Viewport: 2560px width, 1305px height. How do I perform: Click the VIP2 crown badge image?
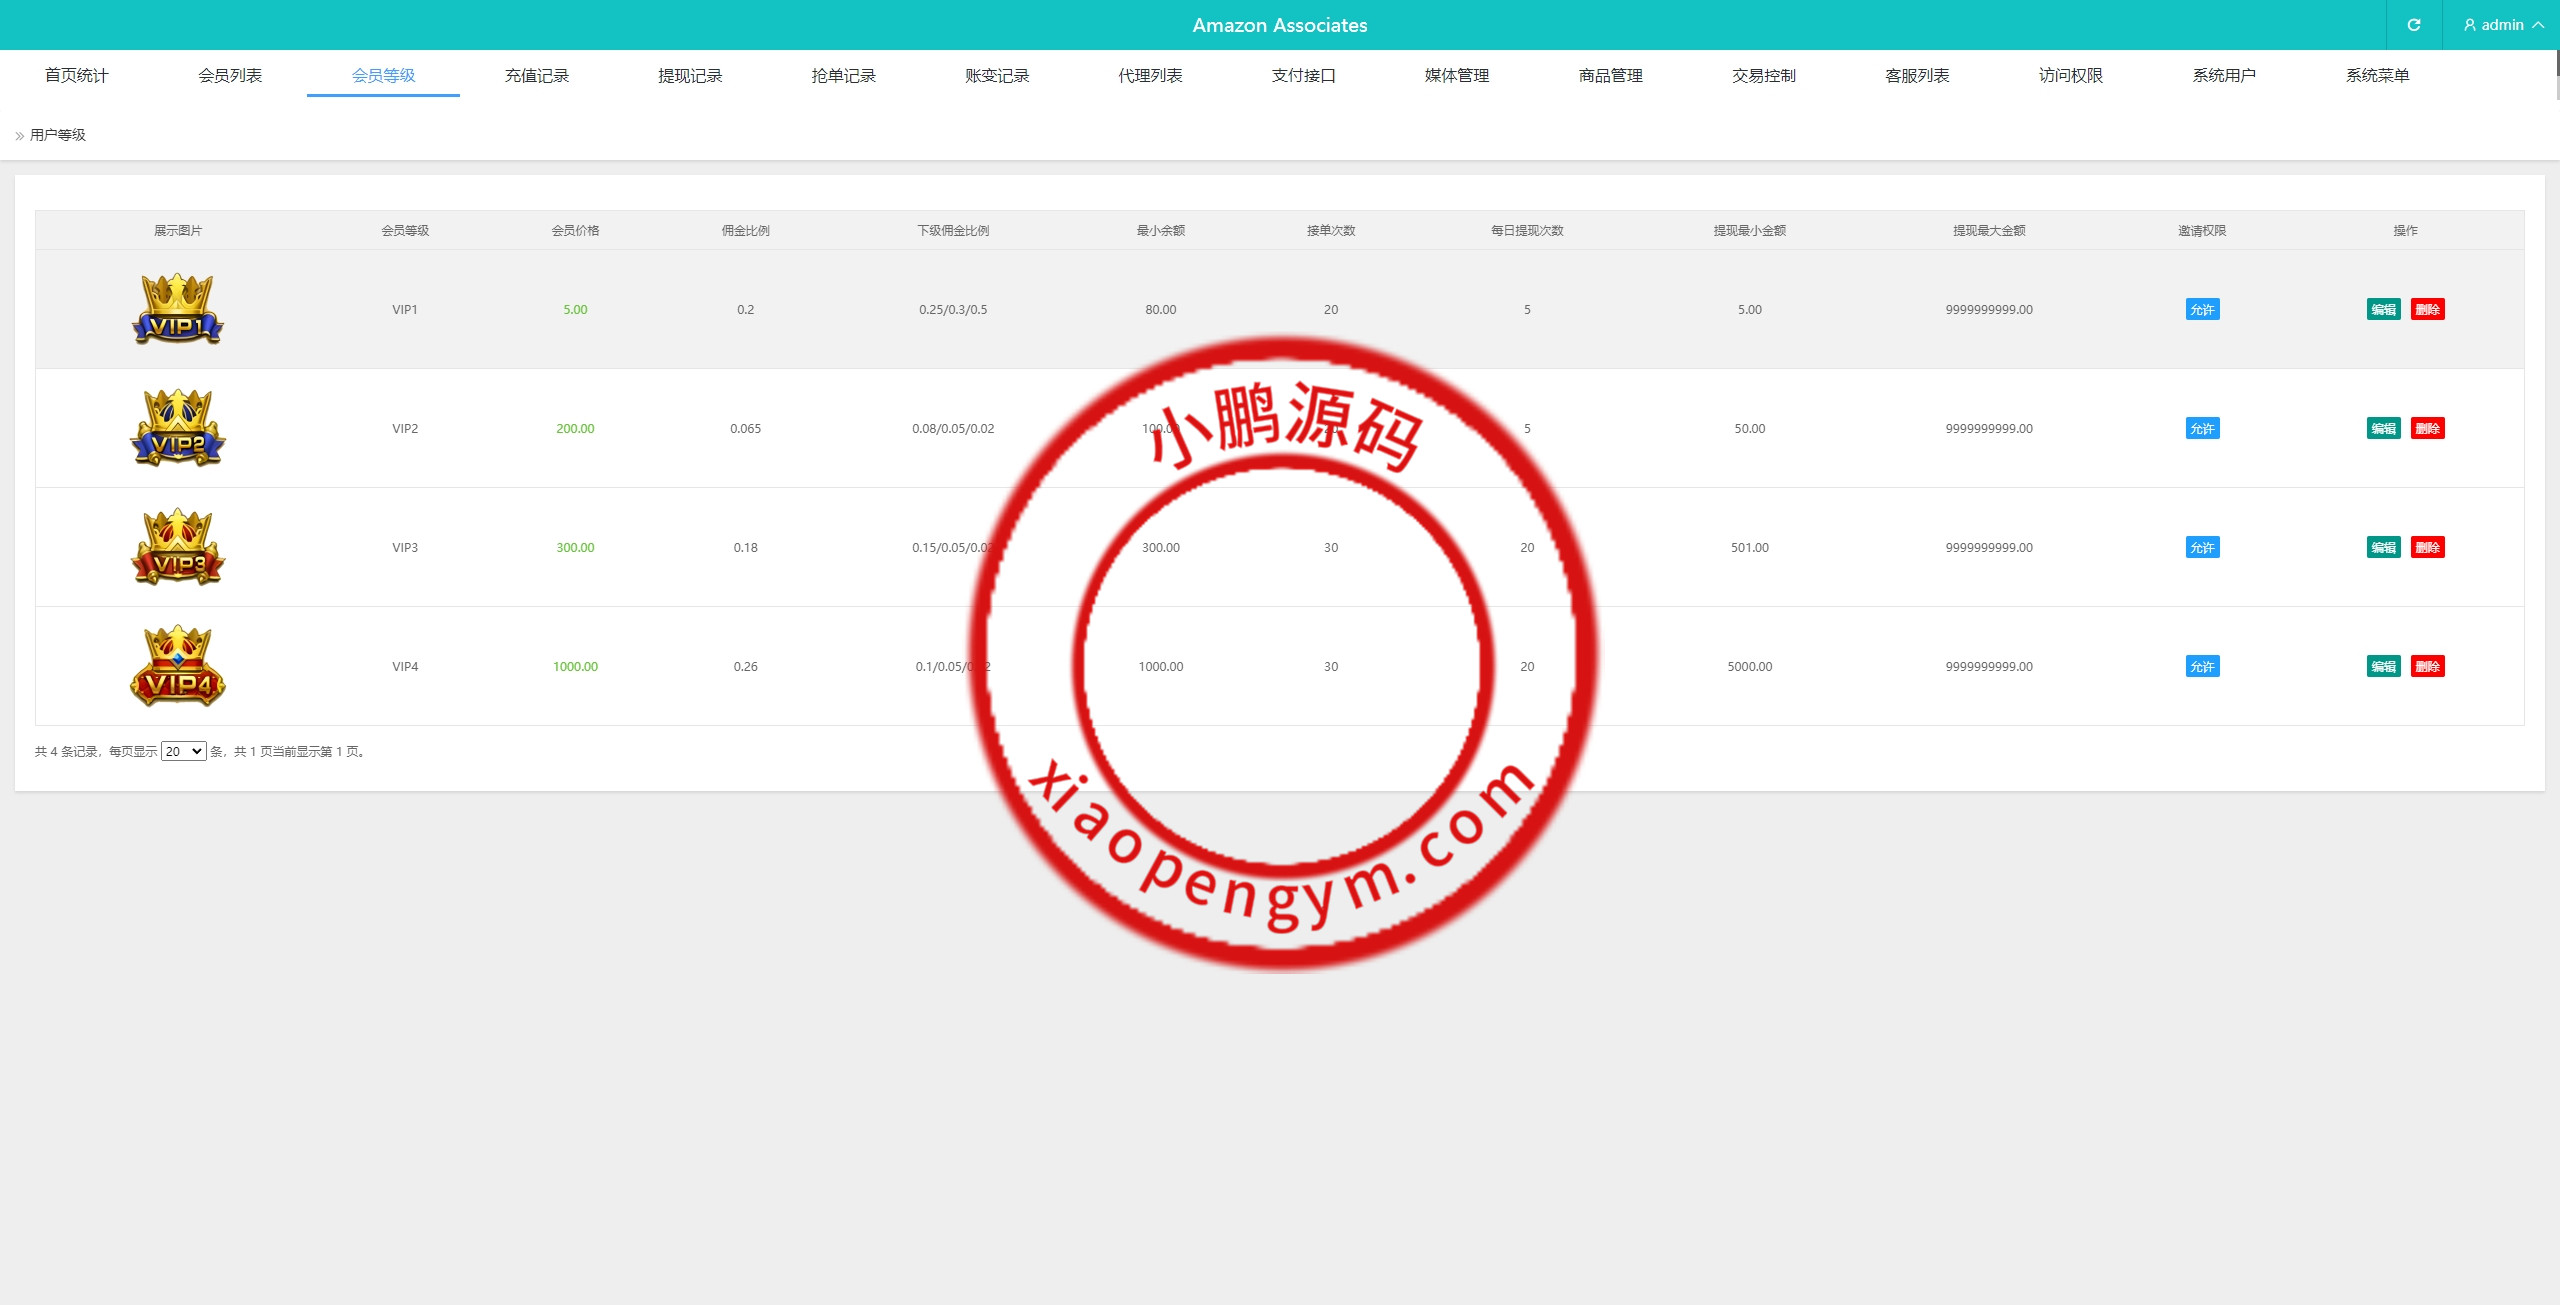(x=178, y=428)
